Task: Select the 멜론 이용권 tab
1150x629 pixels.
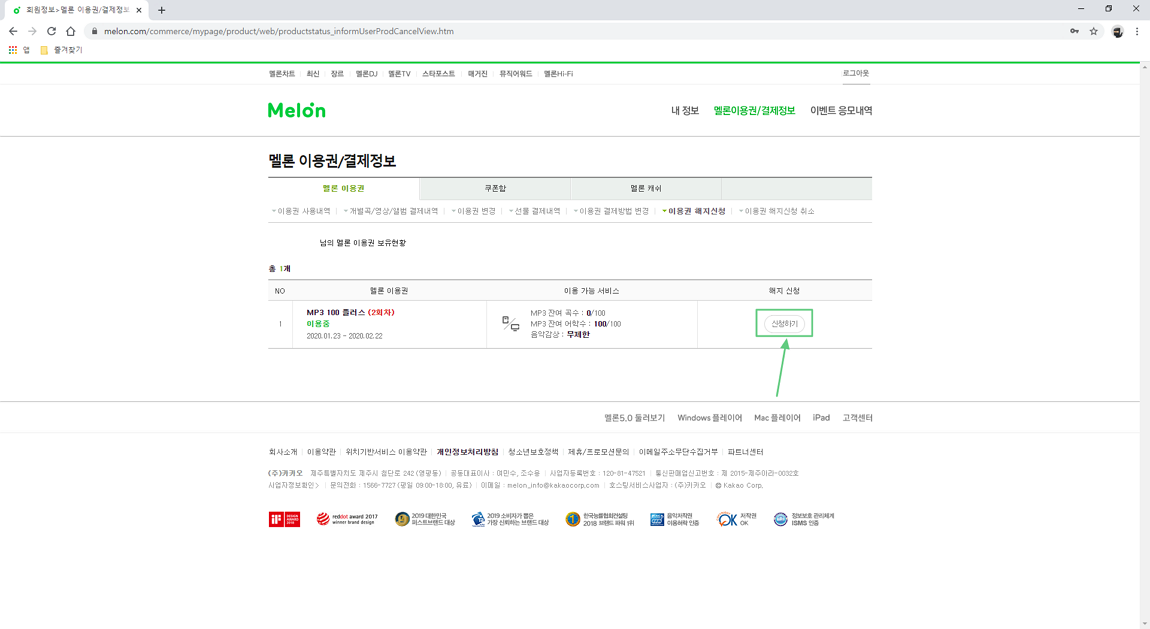Action: pyautogui.click(x=343, y=188)
